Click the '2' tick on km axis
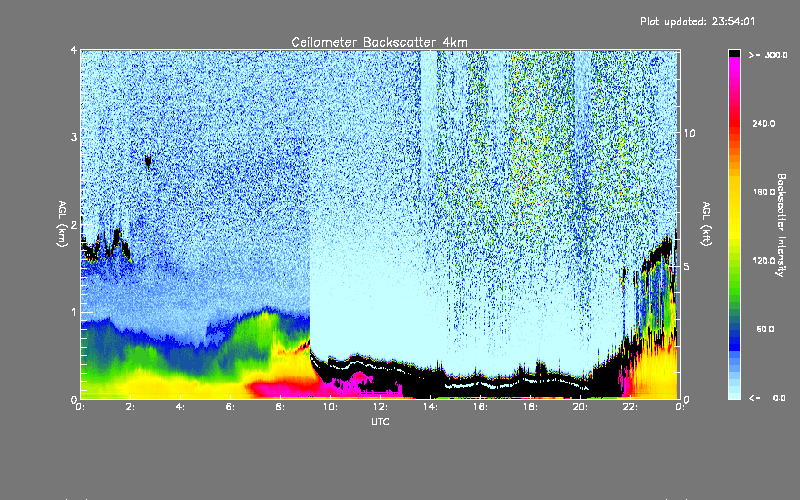This screenshot has width=800, height=500. 74,225
